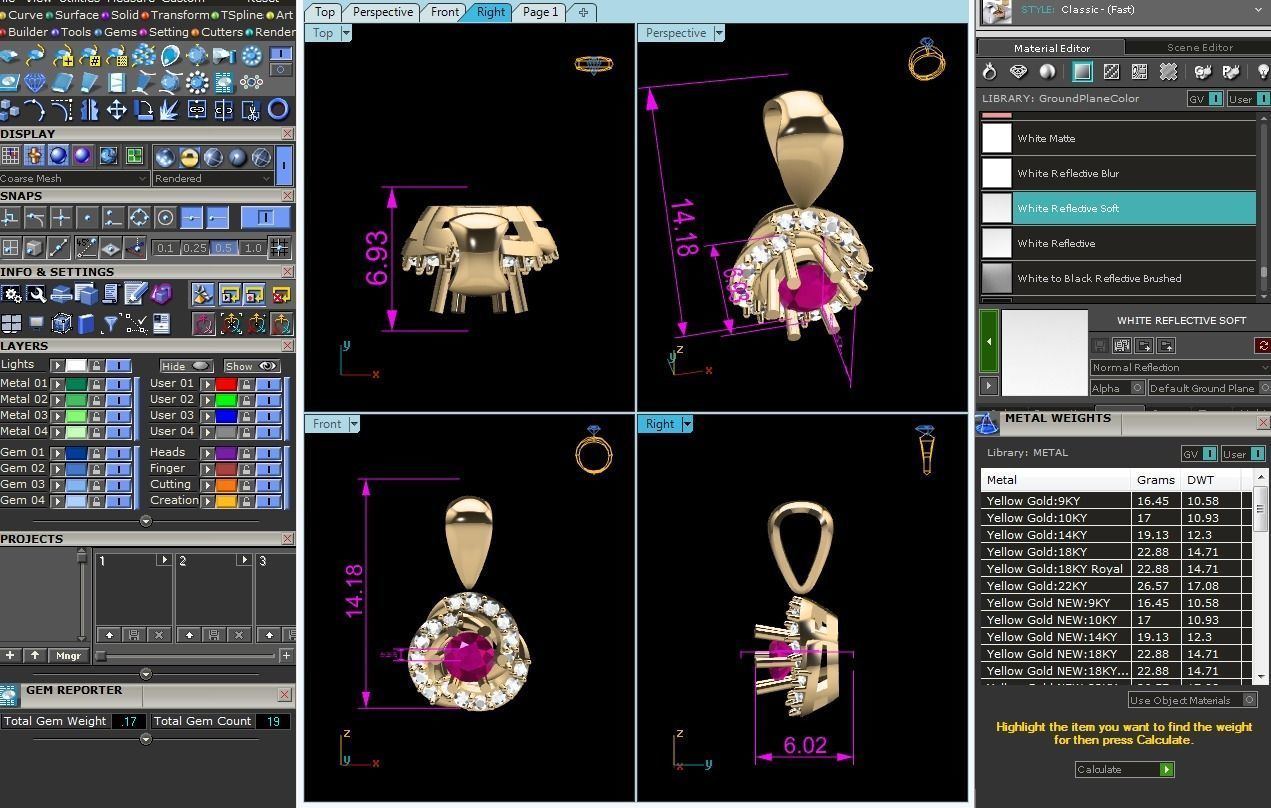Click Show layers eye toggle
This screenshot has height=808, width=1271.
tap(251, 366)
